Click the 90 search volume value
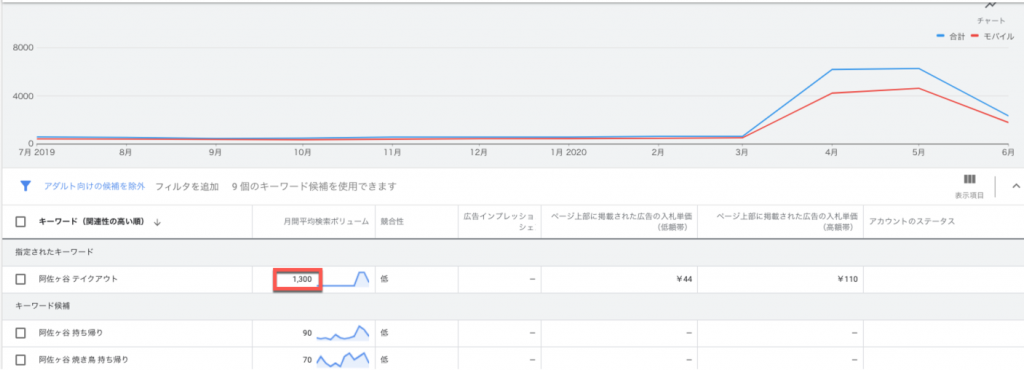Screen dimensions: 1024x370 coord(307,333)
